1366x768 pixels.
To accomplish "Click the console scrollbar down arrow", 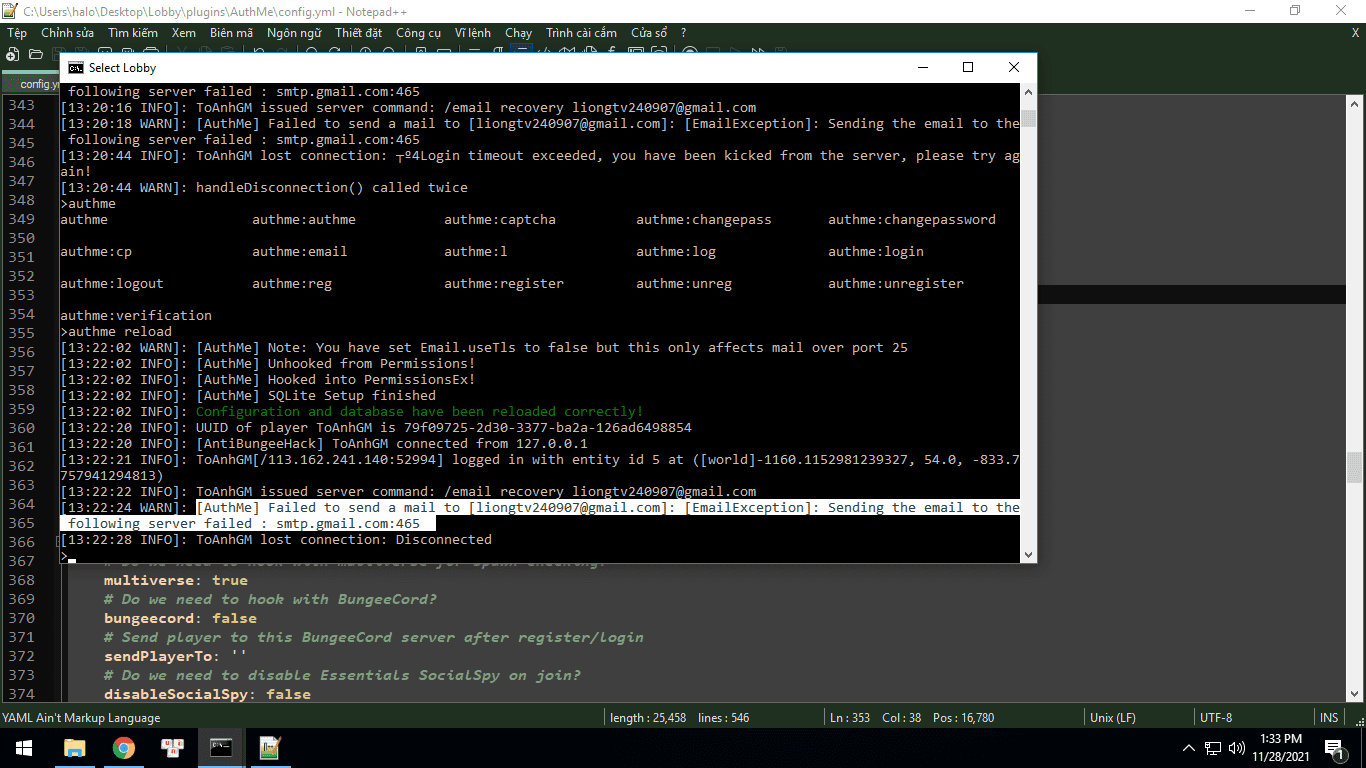I will point(1028,554).
